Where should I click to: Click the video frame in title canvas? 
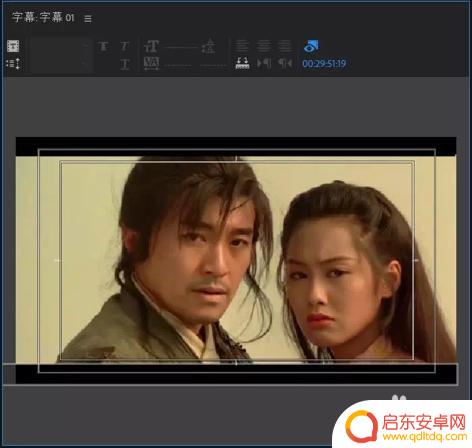click(x=236, y=260)
